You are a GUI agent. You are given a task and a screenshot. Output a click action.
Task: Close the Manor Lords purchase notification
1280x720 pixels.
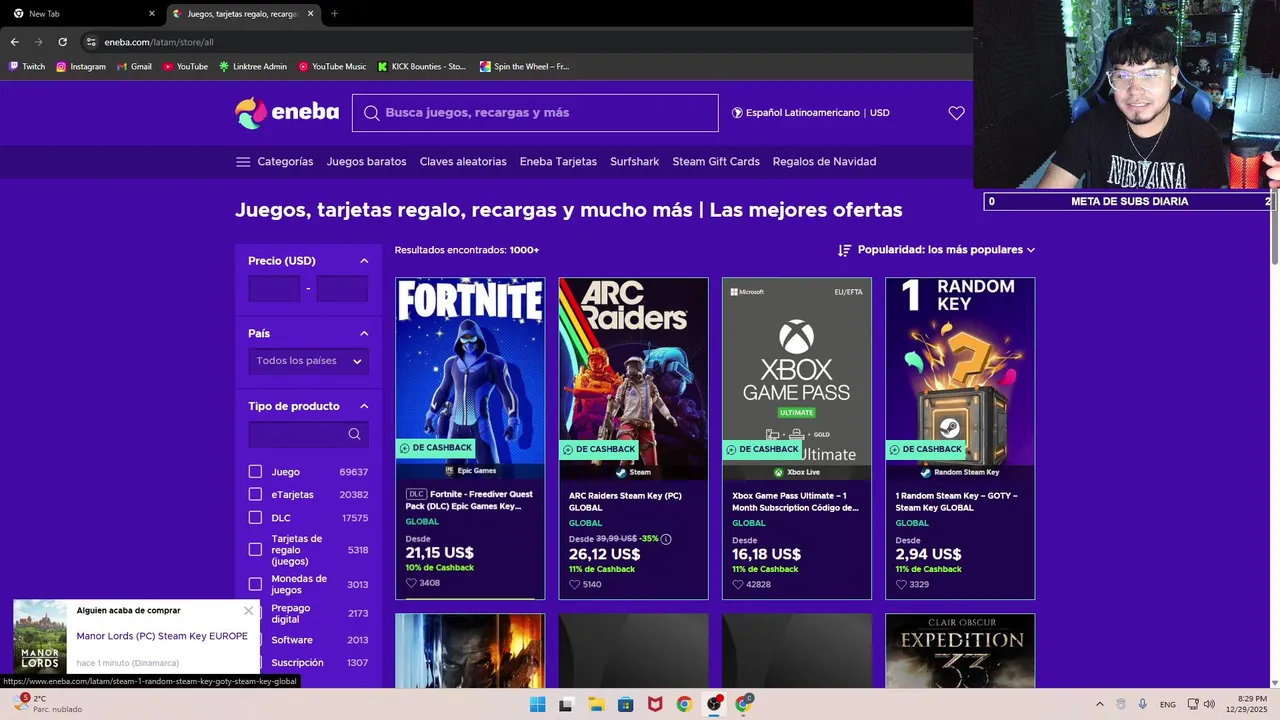coord(249,611)
